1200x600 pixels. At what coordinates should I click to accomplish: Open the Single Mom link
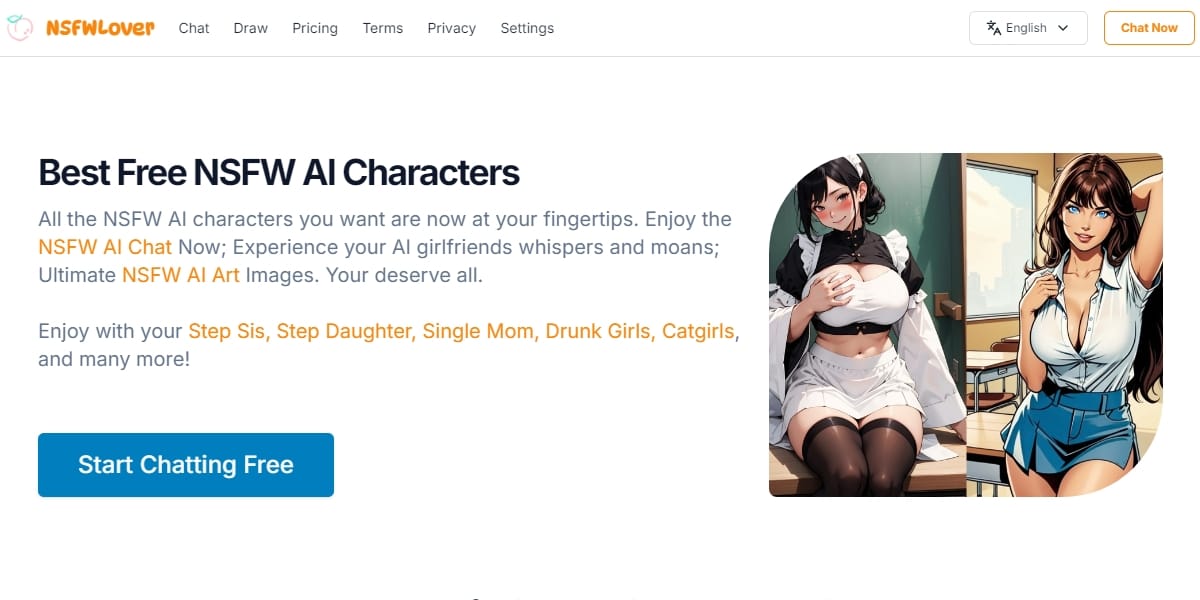(478, 330)
